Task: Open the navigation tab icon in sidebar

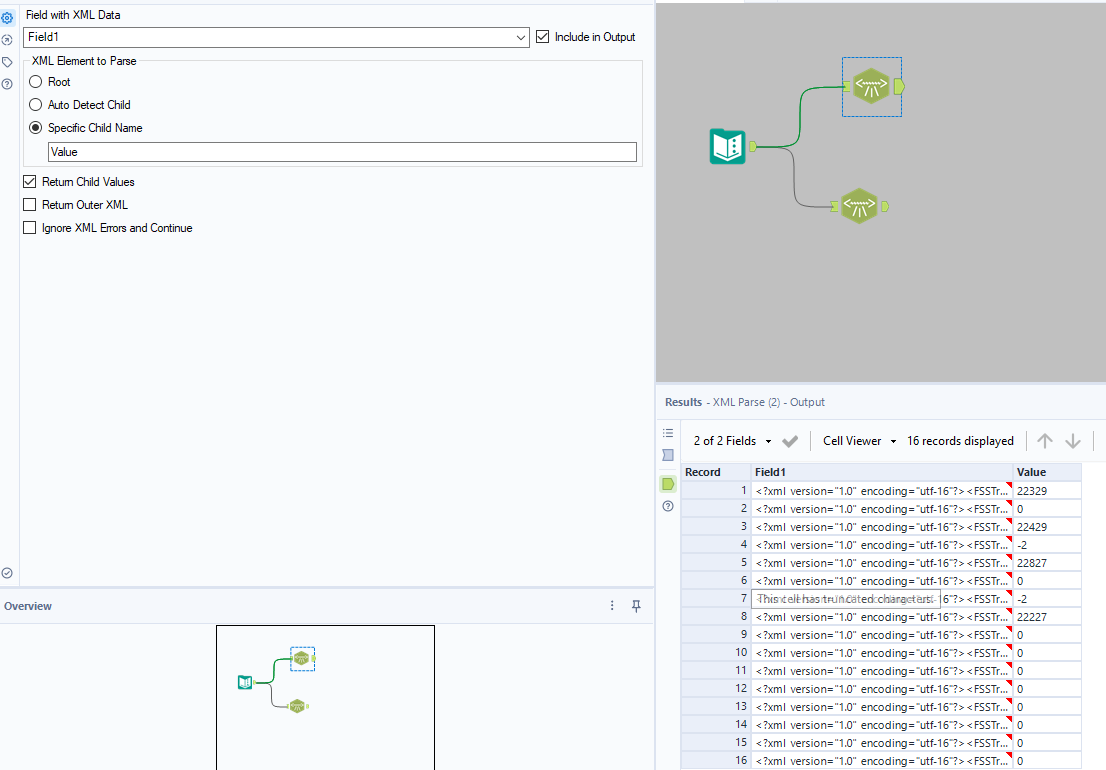Action: point(7,40)
